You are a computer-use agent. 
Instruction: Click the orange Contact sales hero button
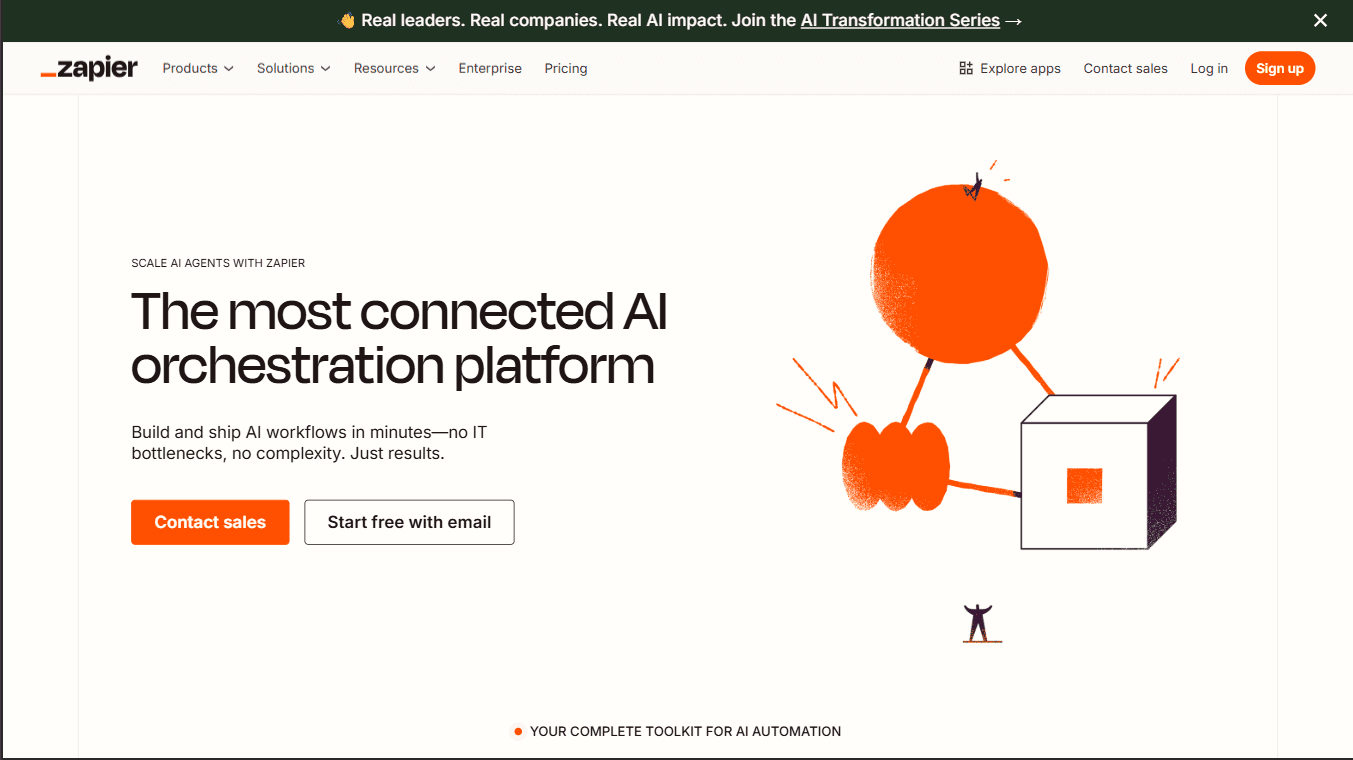(x=210, y=522)
